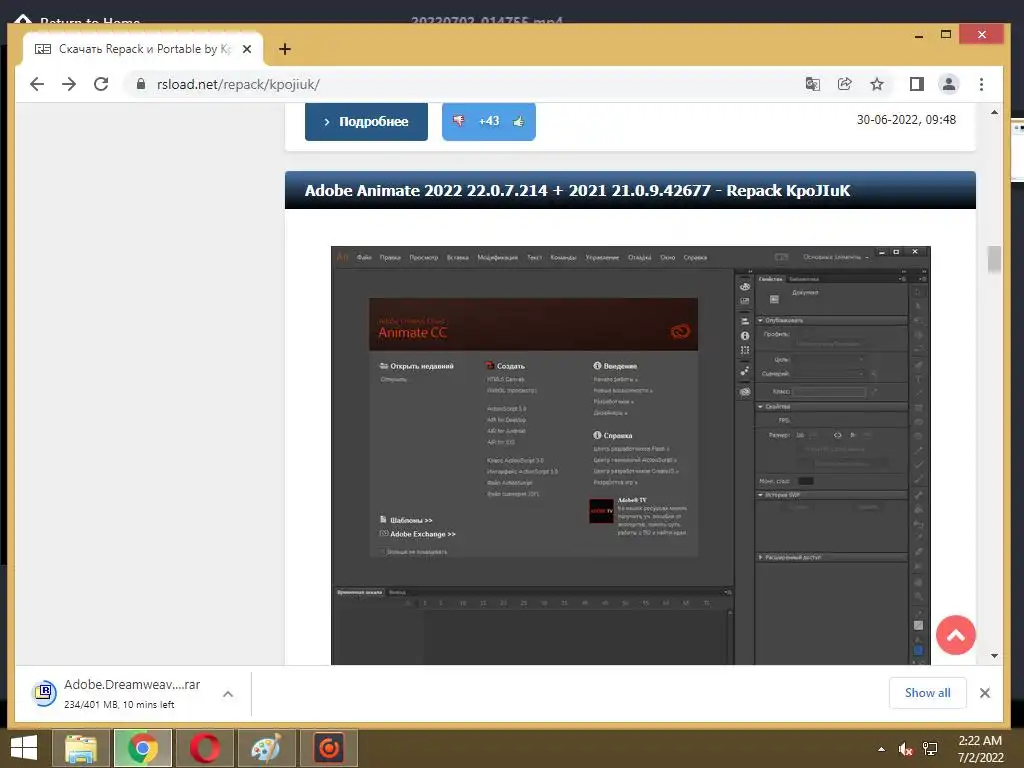View site information via the lock icon
Image resolution: width=1024 pixels, height=768 pixels.
(140, 84)
